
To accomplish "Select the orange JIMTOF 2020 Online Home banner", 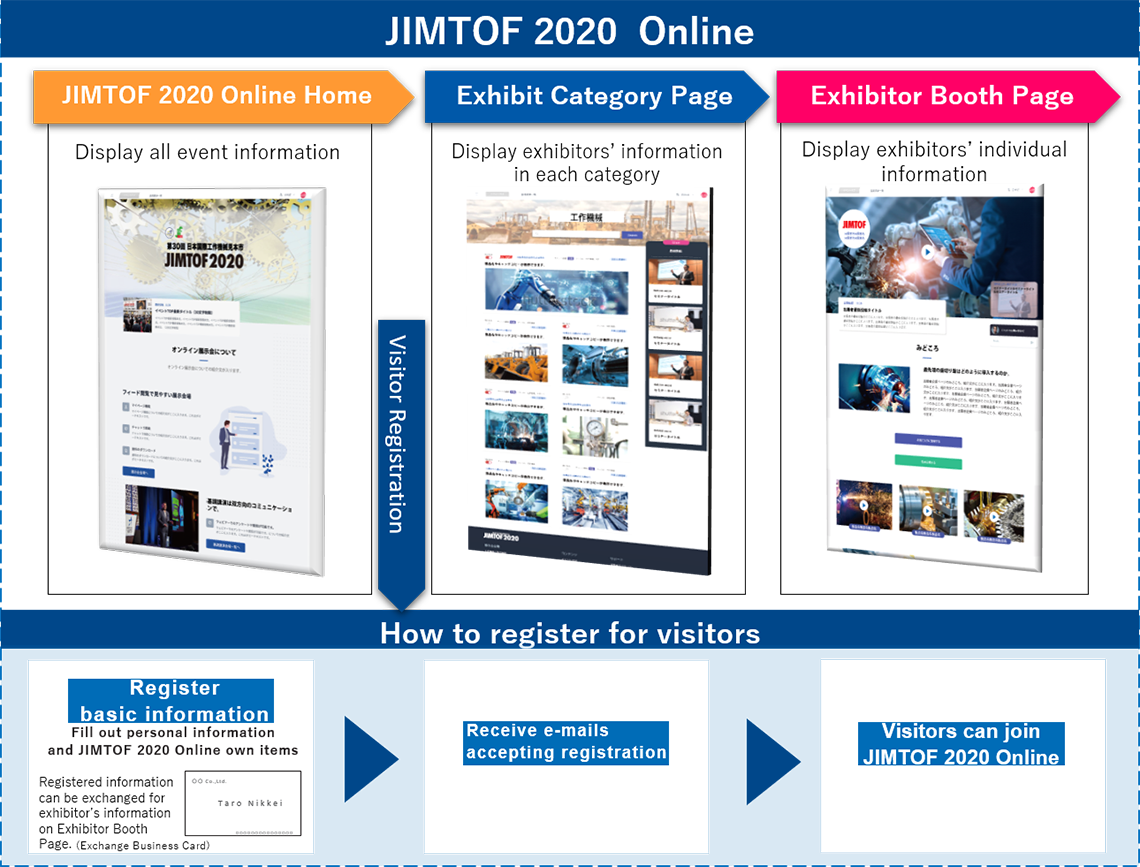I will click(222, 96).
